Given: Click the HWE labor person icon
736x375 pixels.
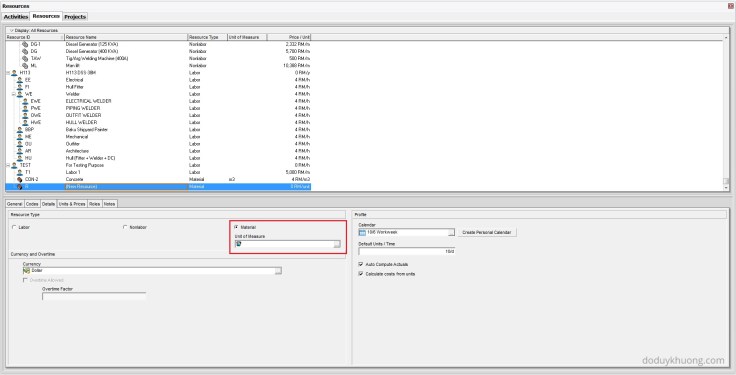Looking at the screenshot, I should pyautogui.click(x=25, y=122).
